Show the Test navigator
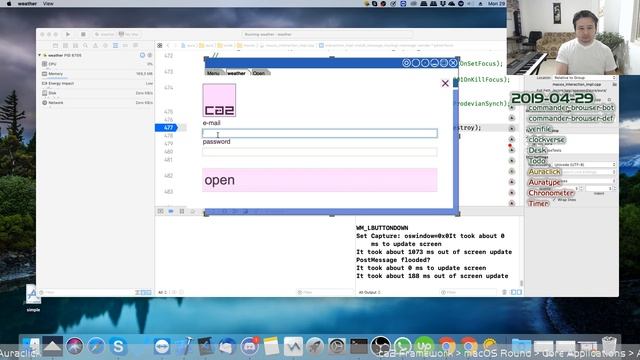 pyautogui.click(x=105, y=45)
